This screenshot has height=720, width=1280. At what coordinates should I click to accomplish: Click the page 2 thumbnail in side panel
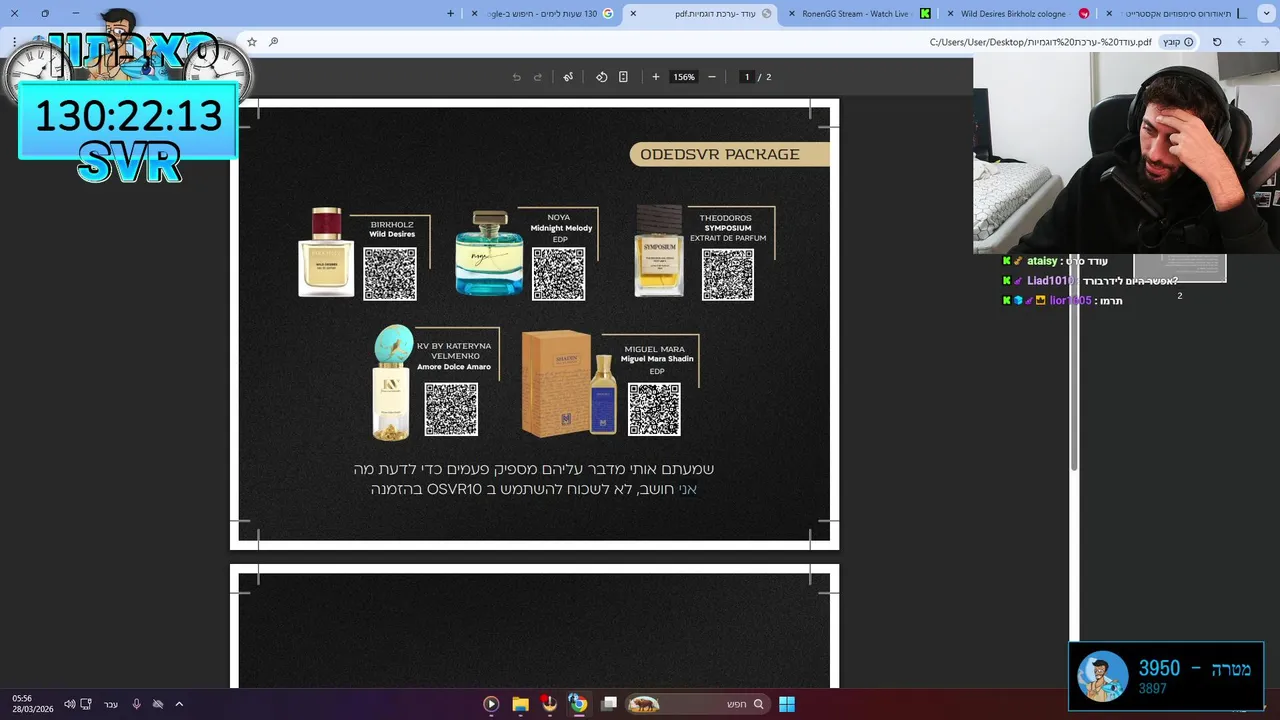coord(1180,268)
